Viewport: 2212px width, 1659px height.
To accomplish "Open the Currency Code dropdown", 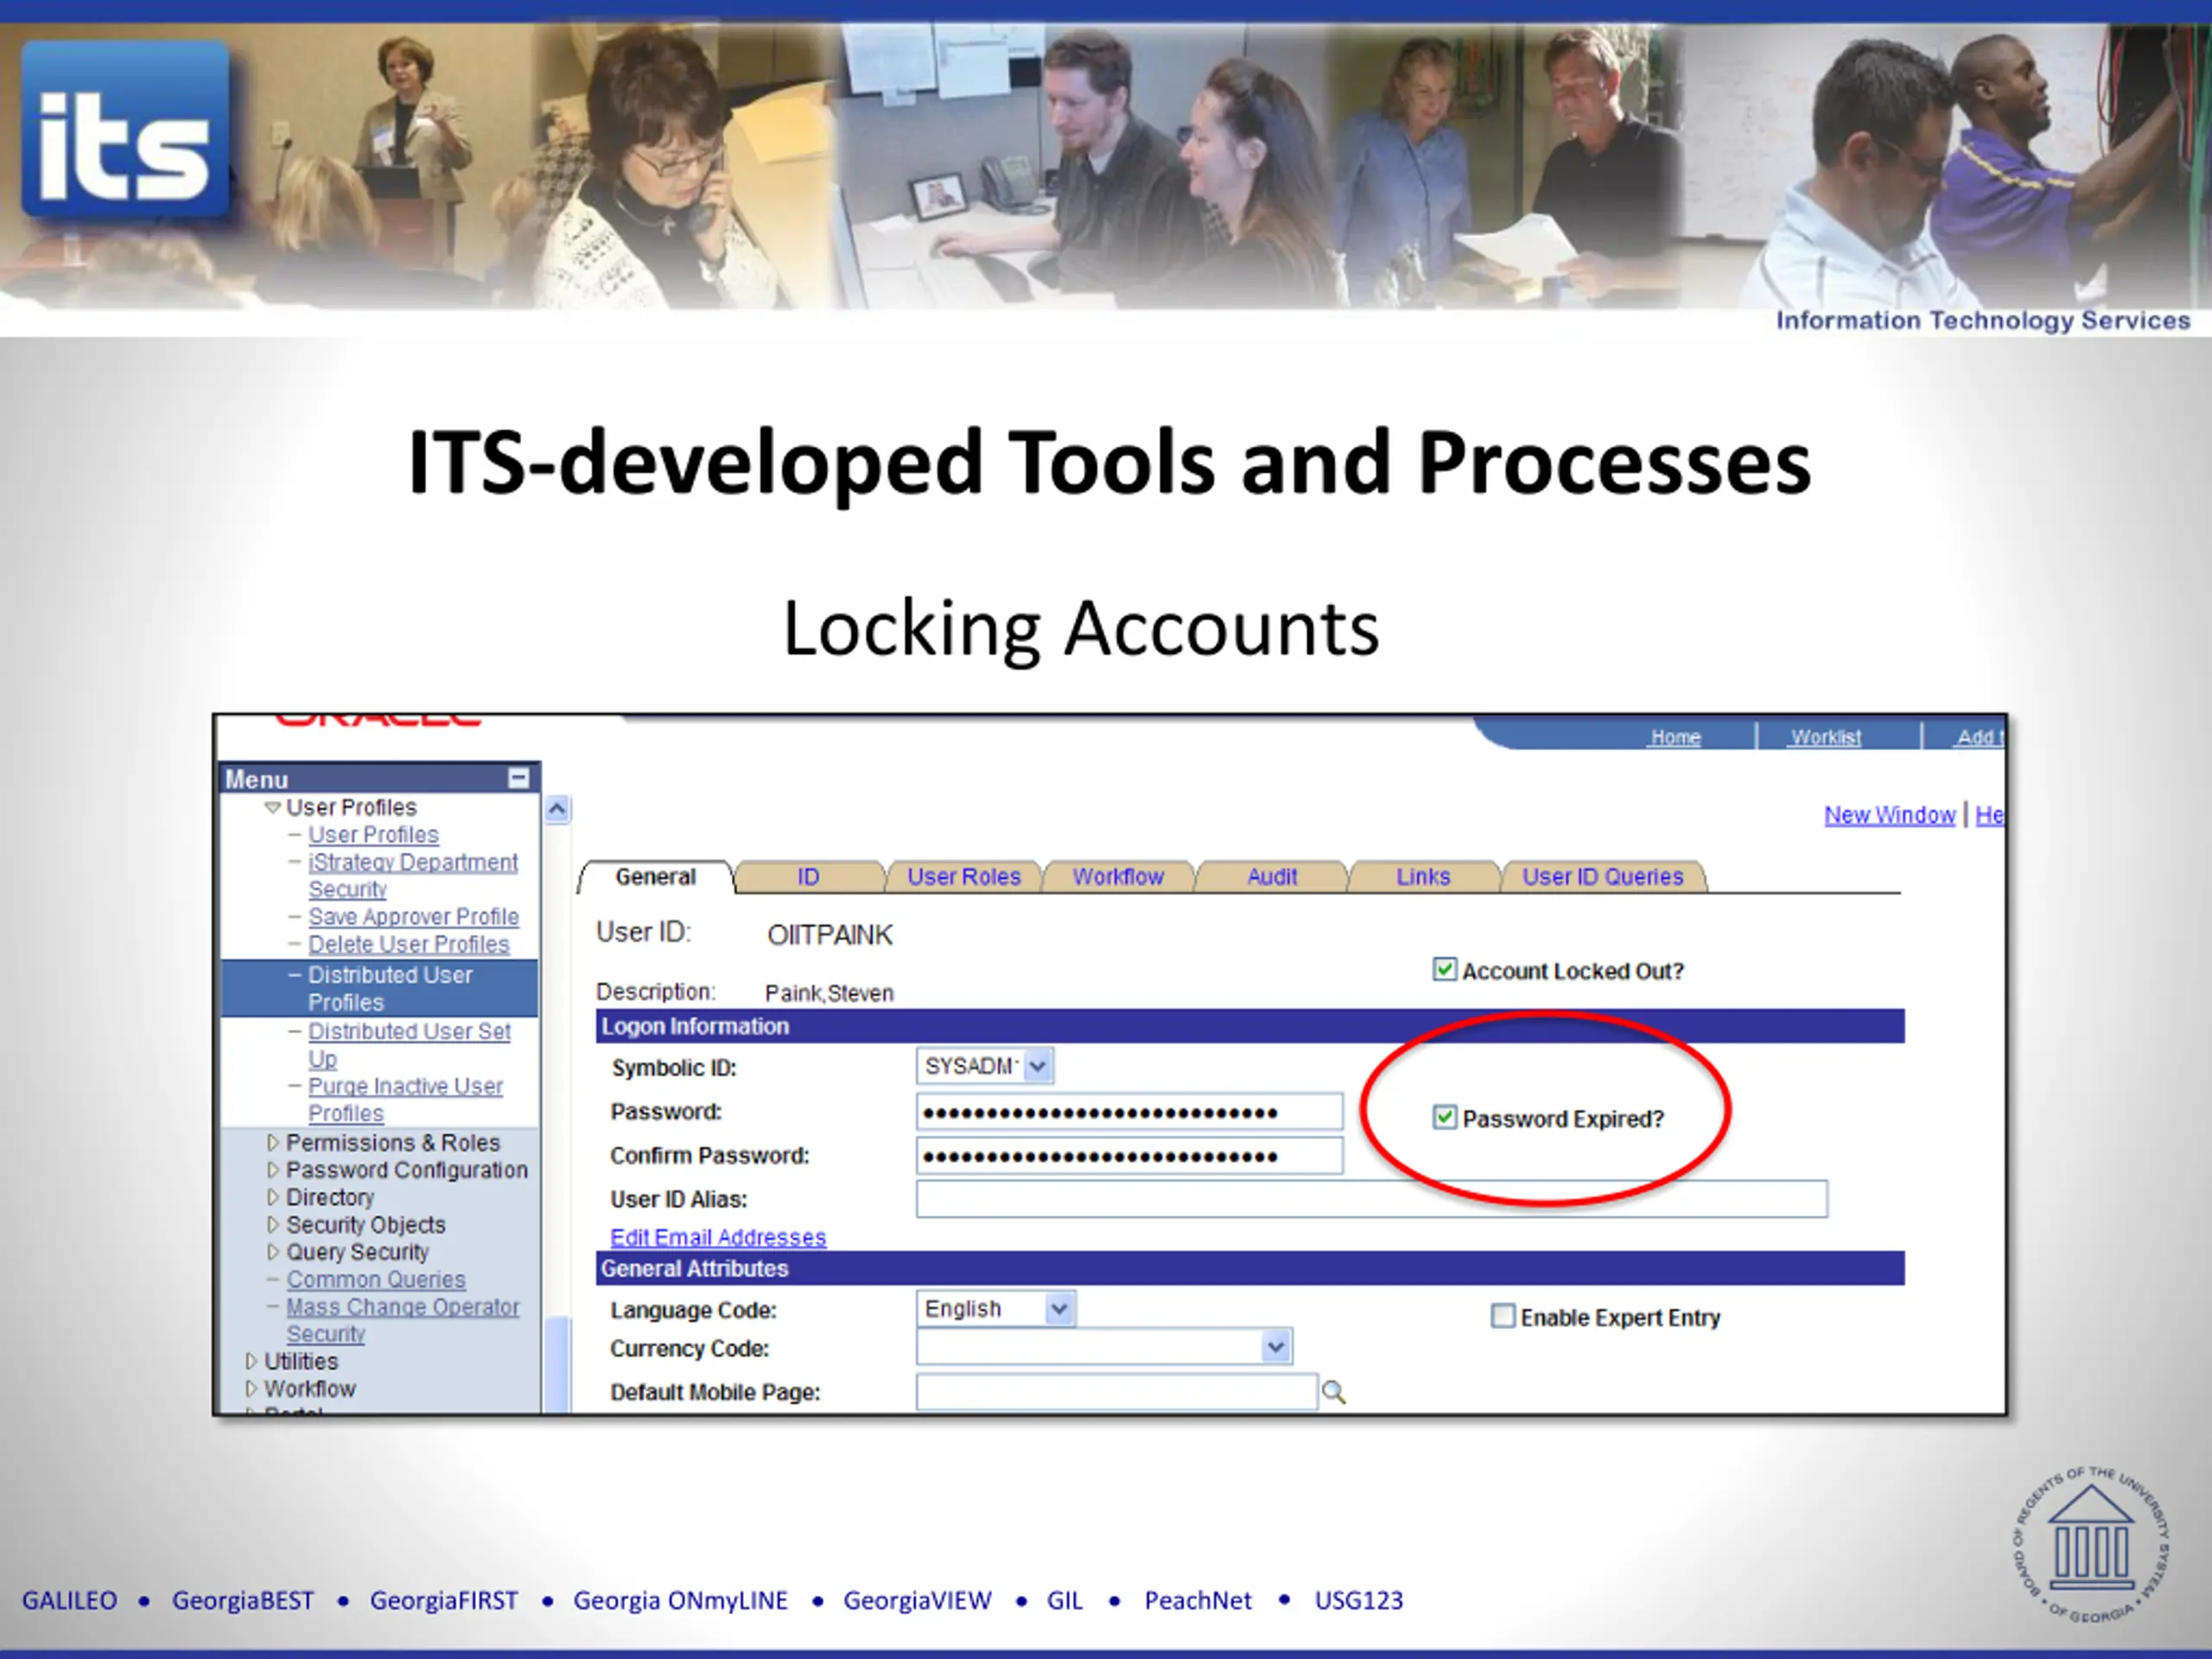I will [x=1275, y=1347].
